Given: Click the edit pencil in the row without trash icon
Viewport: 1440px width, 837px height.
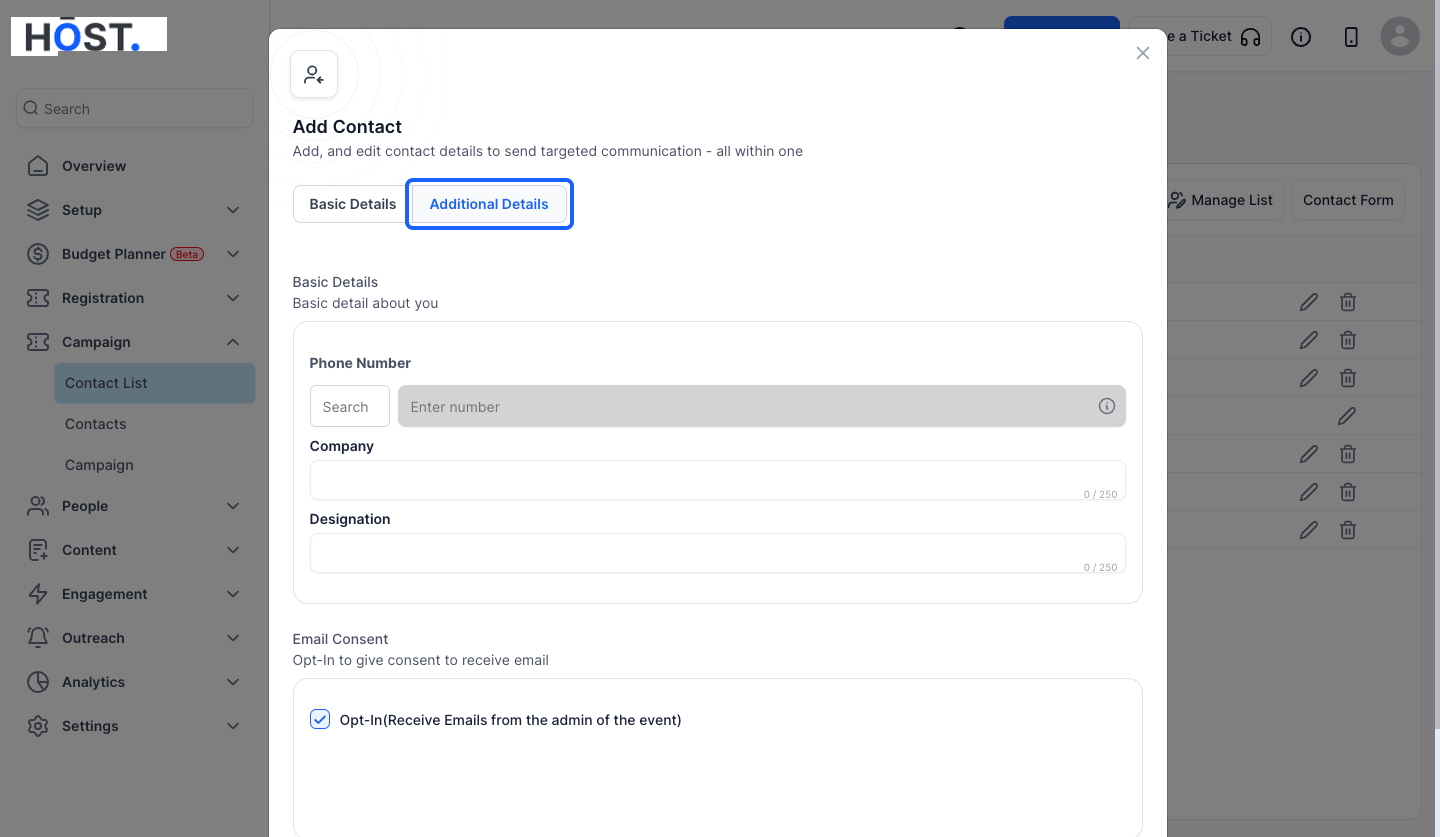Looking at the screenshot, I should coord(1347,416).
